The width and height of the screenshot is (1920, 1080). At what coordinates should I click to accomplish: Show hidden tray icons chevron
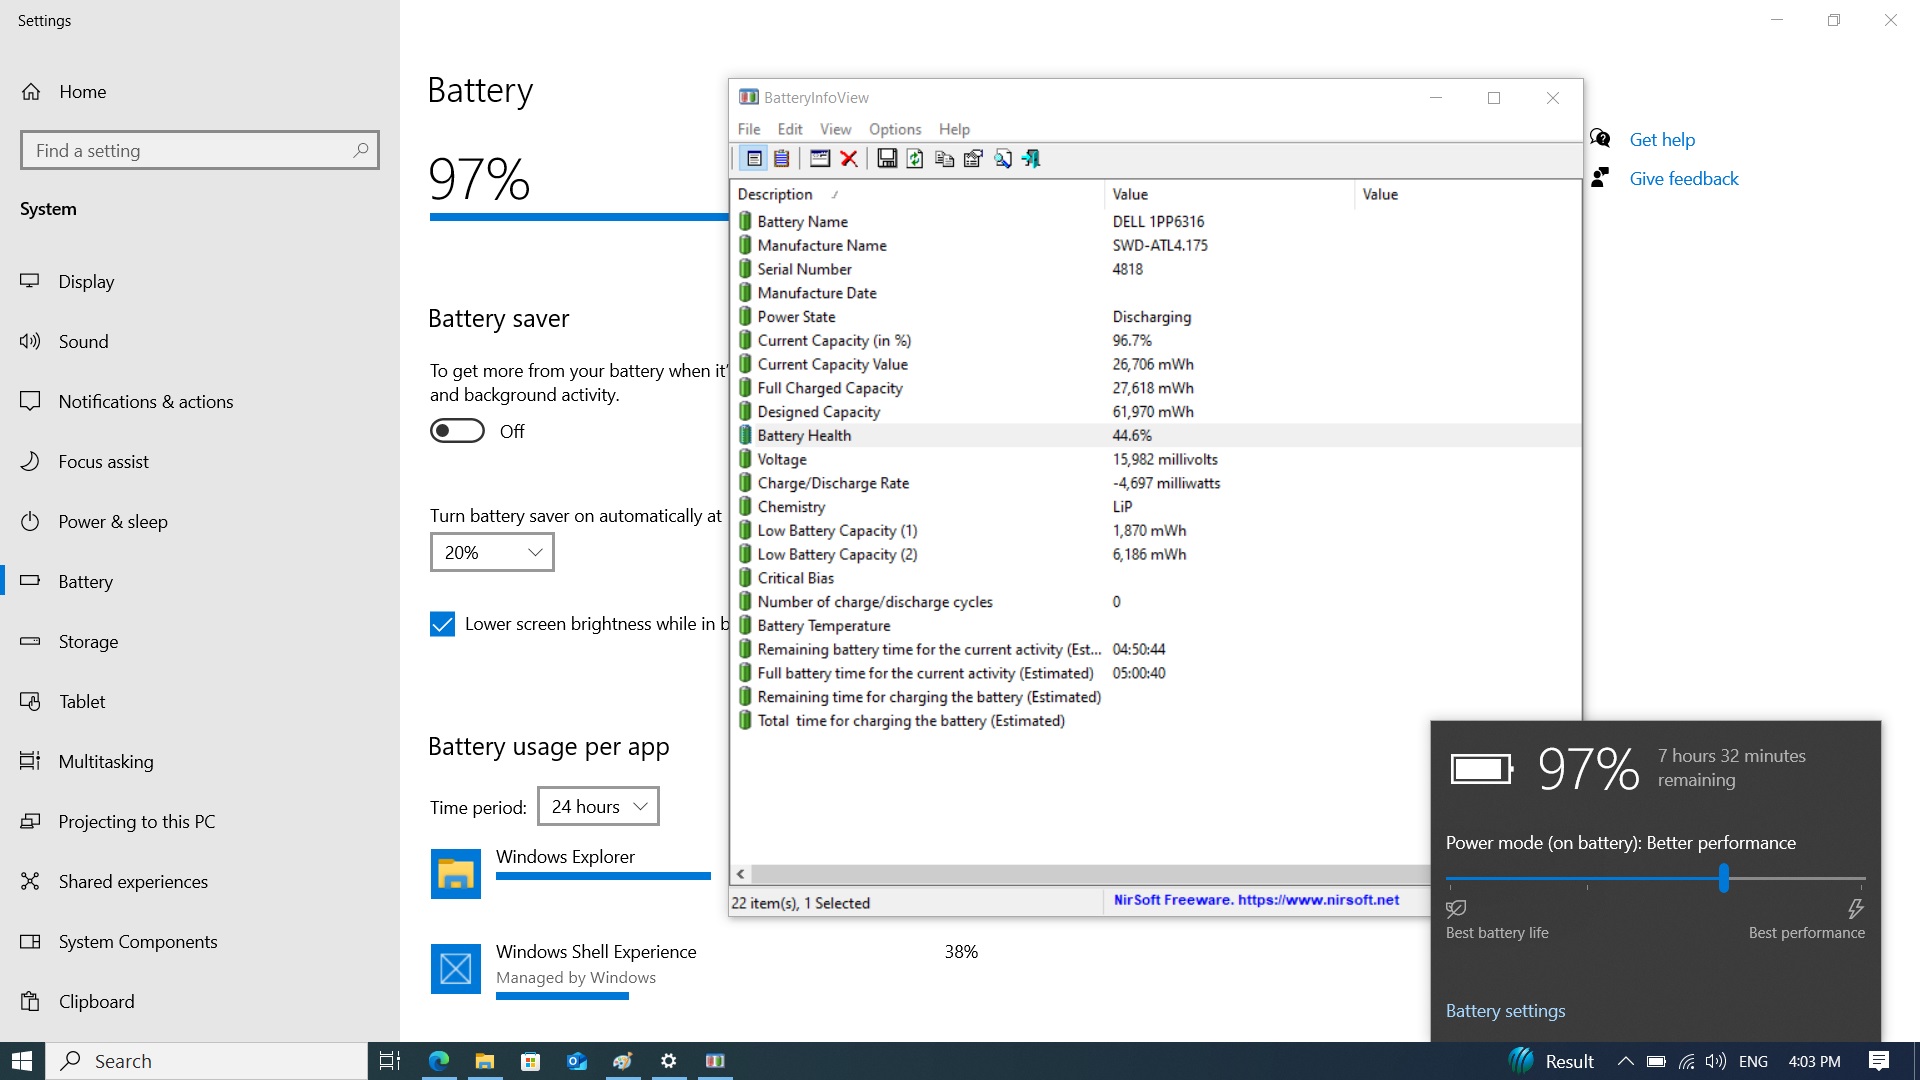(x=1625, y=1061)
